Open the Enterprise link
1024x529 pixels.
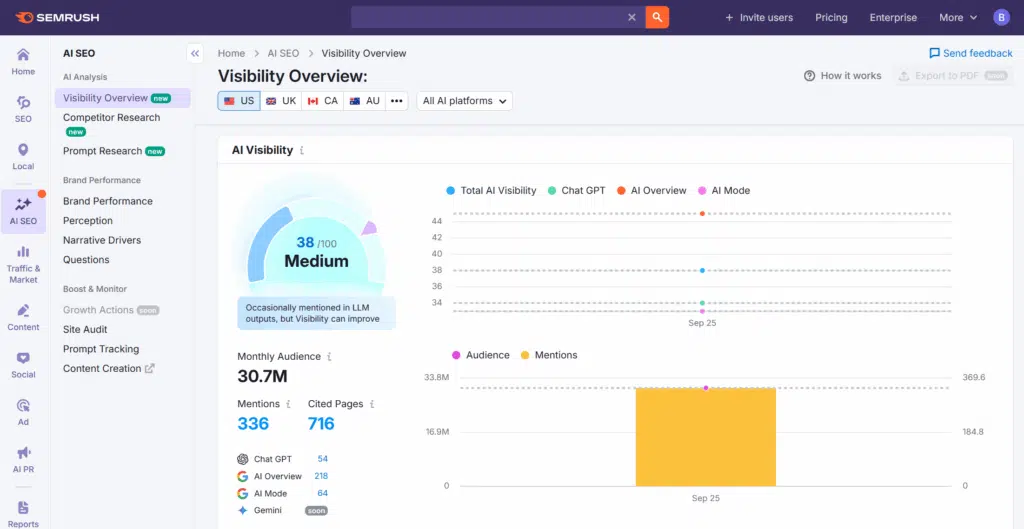(x=893, y=18)
